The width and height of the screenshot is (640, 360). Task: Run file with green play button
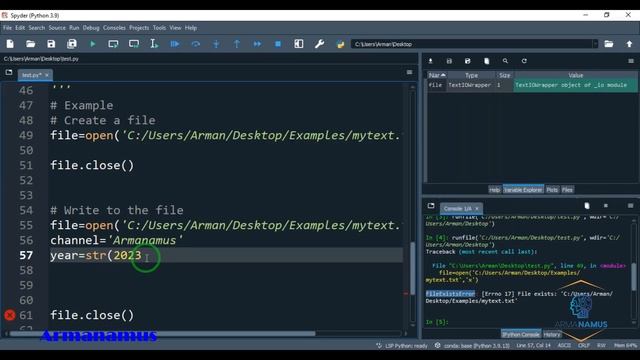click(x=93, y=44)
